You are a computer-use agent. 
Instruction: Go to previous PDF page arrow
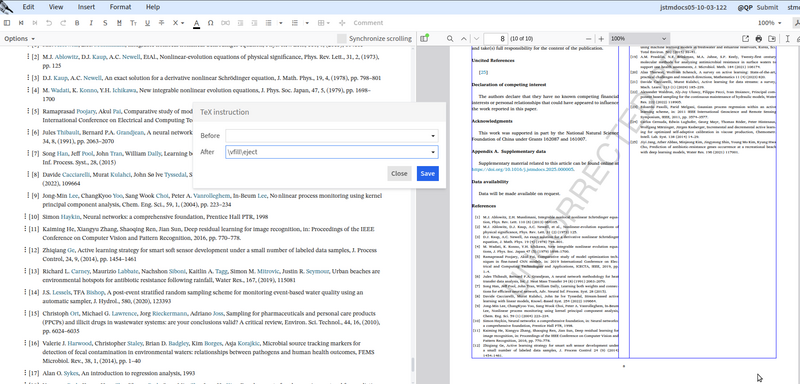463,39
